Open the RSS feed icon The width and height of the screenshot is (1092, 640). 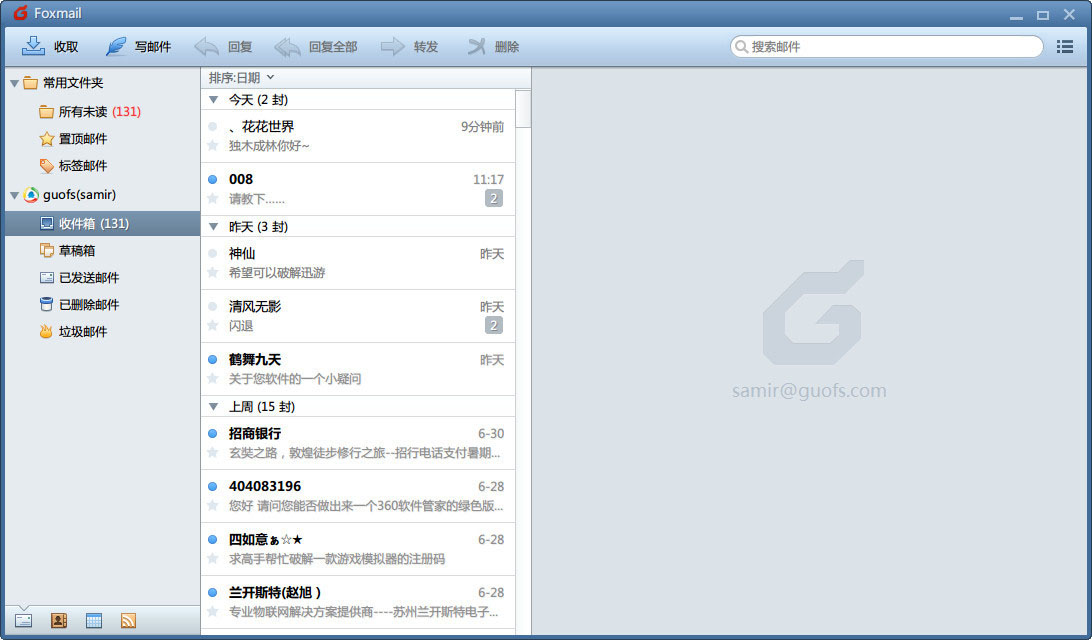128,620
